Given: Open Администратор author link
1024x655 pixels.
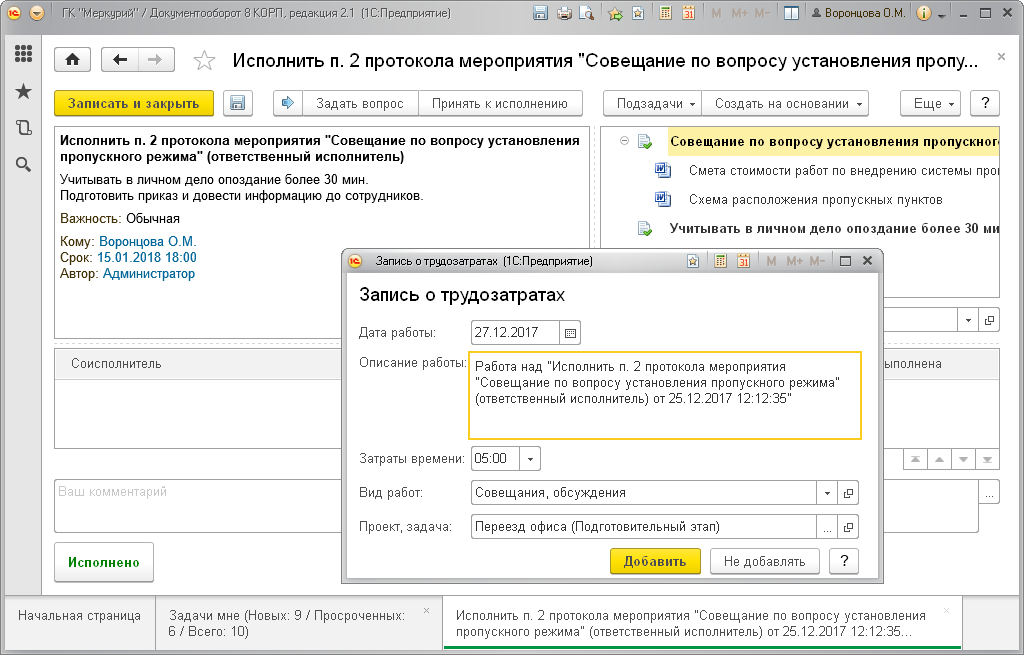Looking at the screenshot, I should [x=149, y=274].
